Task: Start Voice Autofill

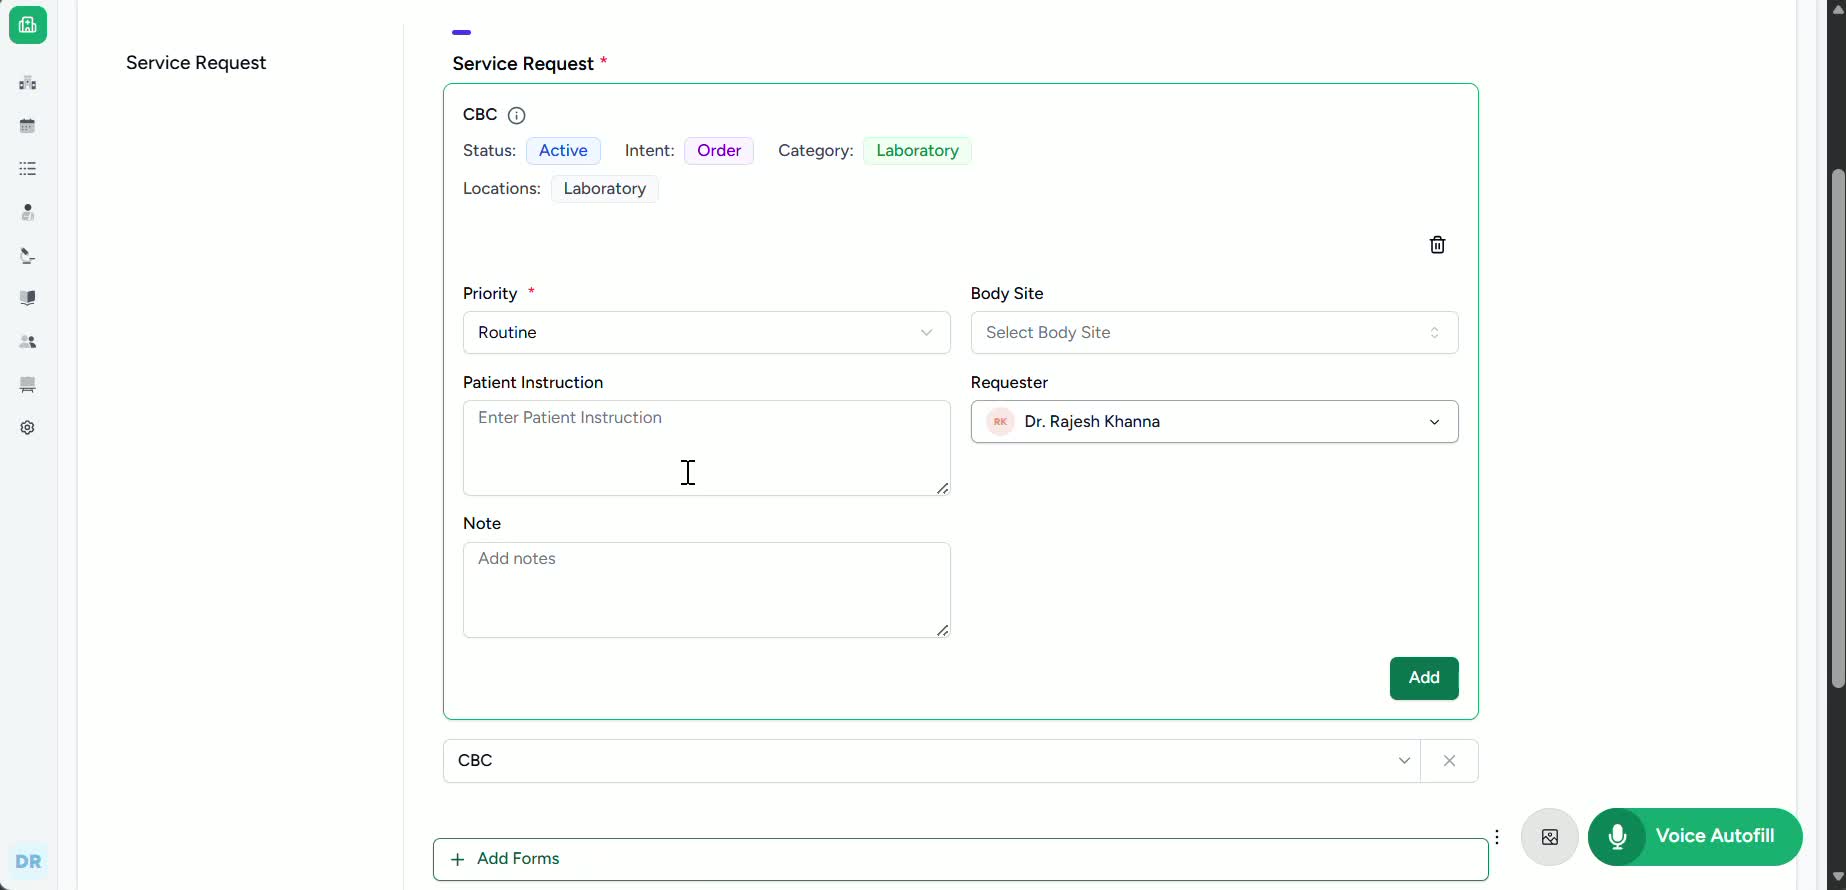Action: [1695, 837]
